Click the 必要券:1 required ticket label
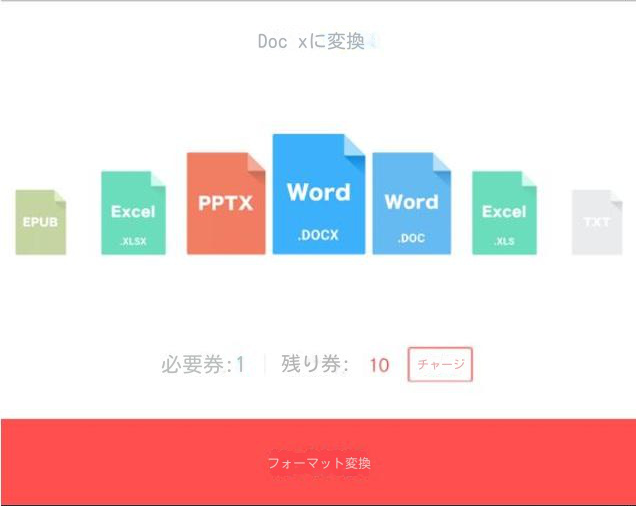636x506 pixels. pyautogui.click(x=203, y=365)
